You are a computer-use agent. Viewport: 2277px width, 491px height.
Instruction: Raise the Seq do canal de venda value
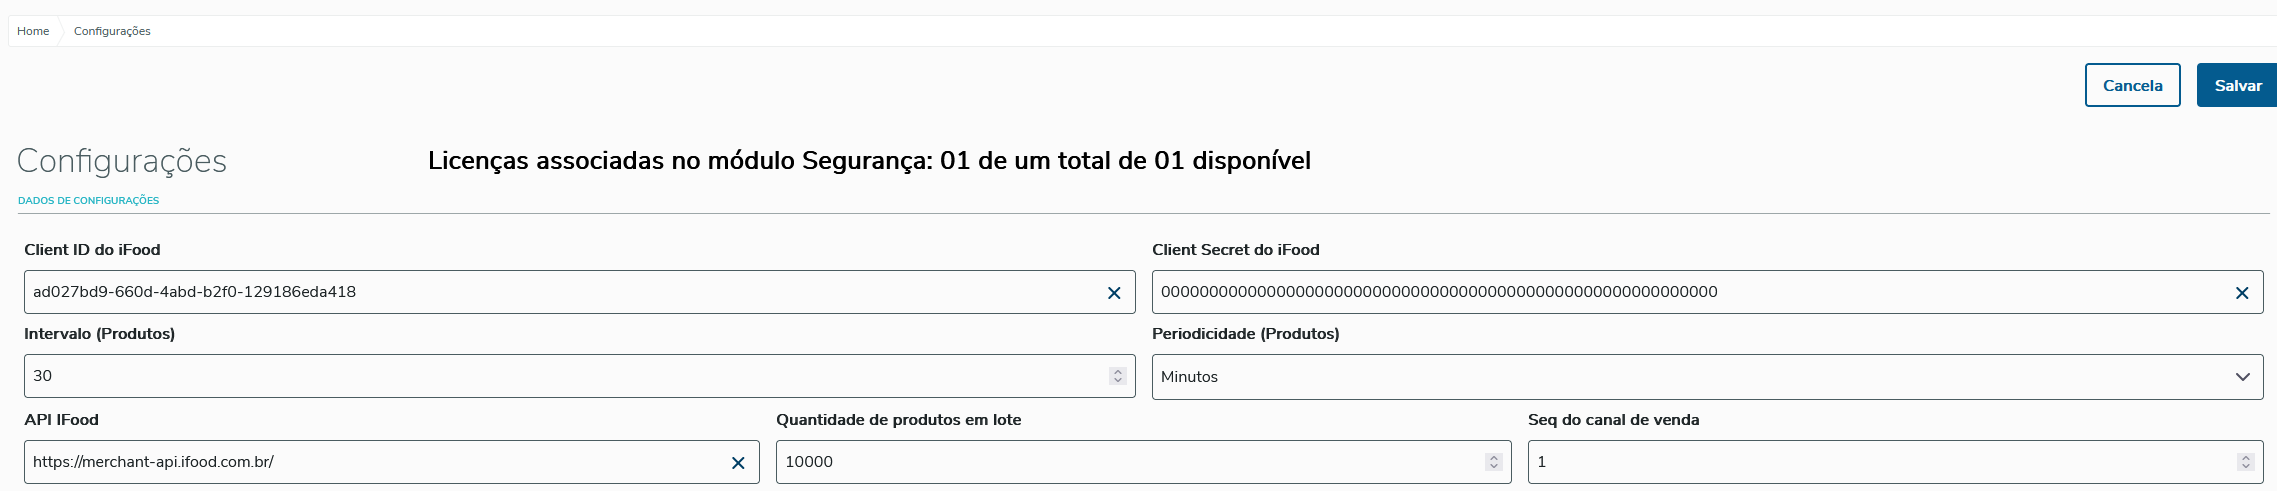2246,457
